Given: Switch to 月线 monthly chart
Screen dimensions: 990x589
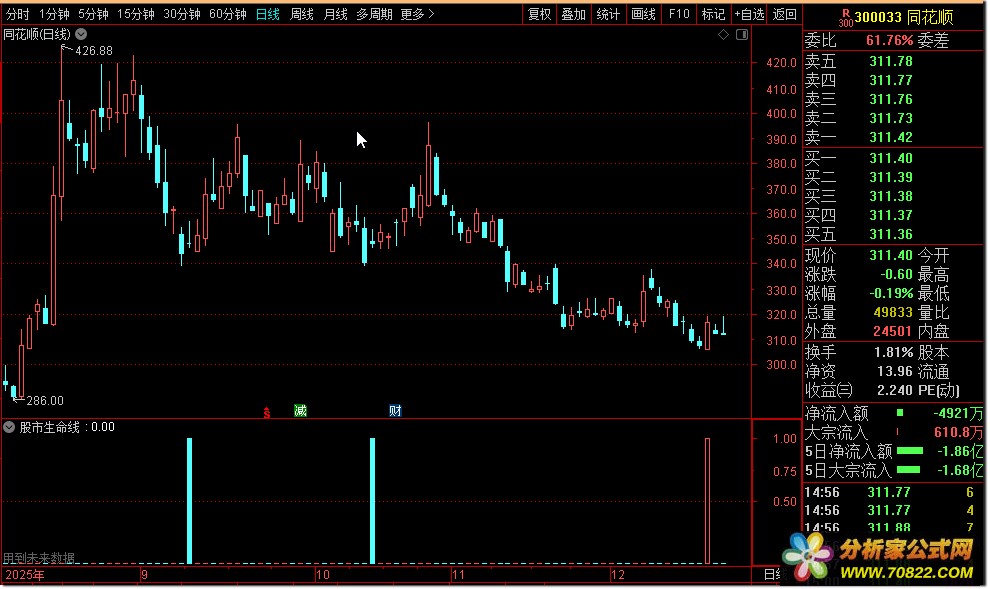Looking at the screenshot, I should 335,14.
